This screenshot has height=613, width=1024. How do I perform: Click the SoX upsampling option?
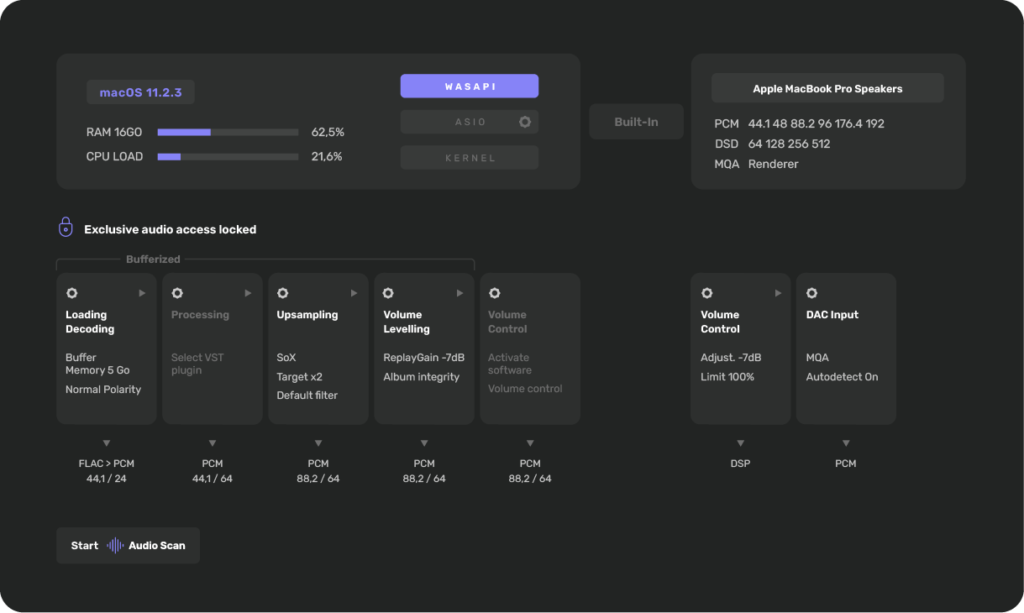[286, 358]
